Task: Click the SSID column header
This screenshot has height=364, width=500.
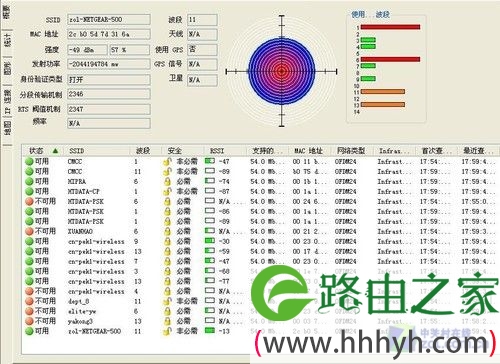Action: [76, 151]
